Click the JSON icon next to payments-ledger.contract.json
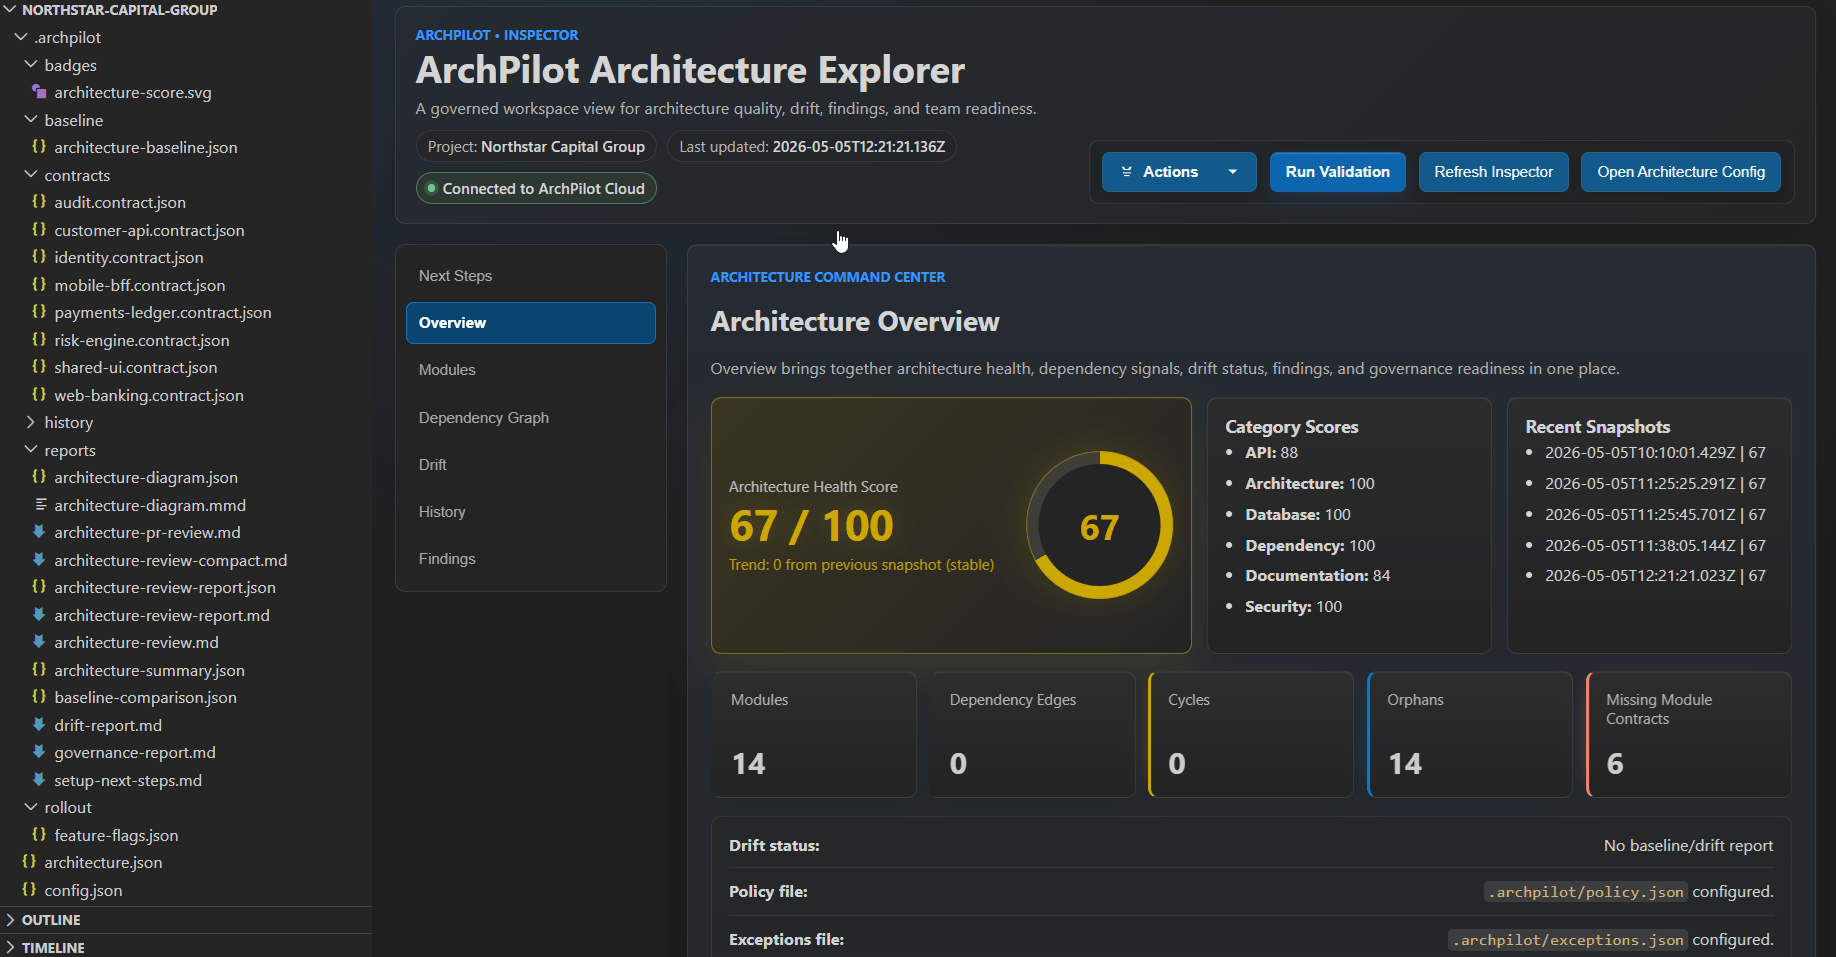Screen dimensions: 1836x957 coord(39,312)
